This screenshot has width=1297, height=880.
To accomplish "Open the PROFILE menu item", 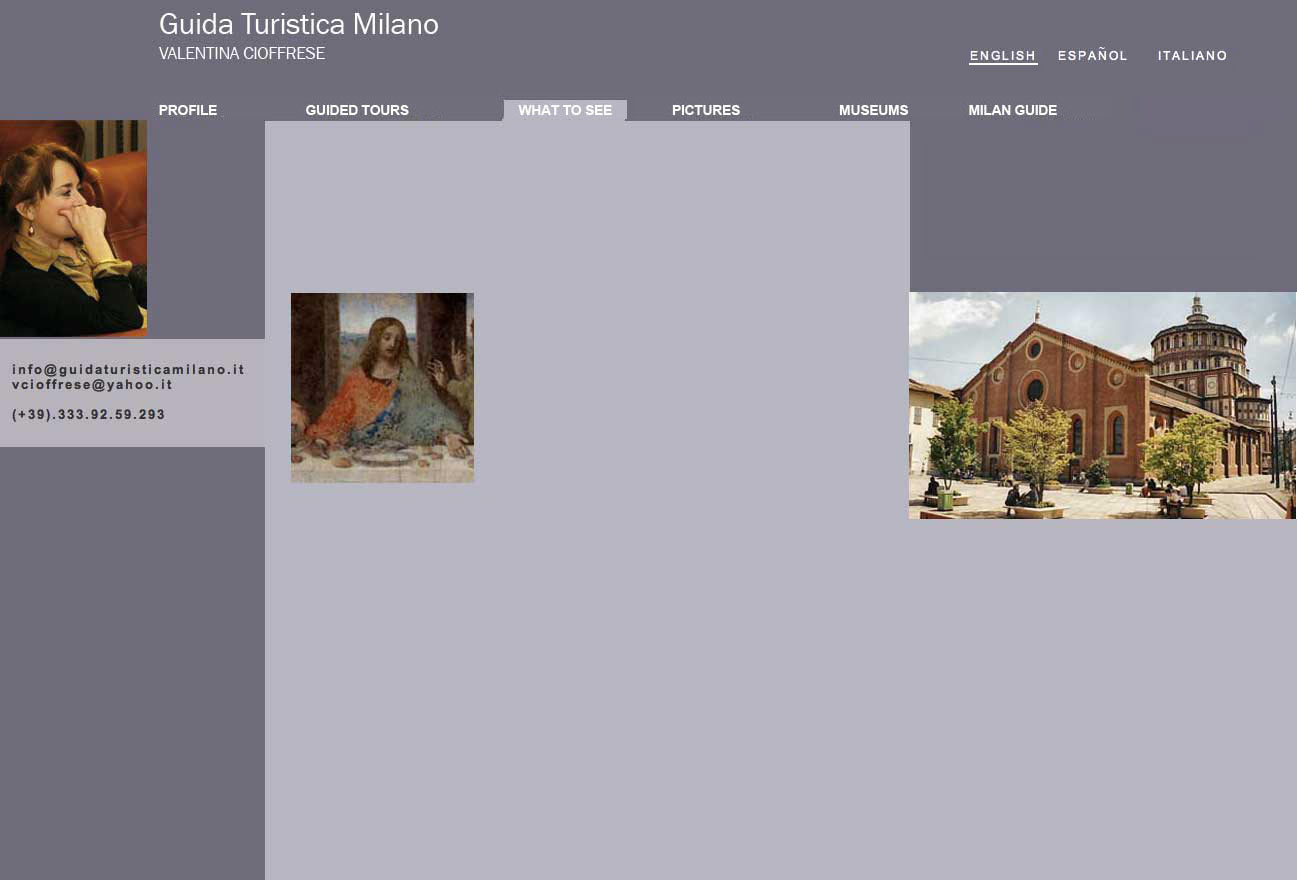I will (x=188, y=110).
